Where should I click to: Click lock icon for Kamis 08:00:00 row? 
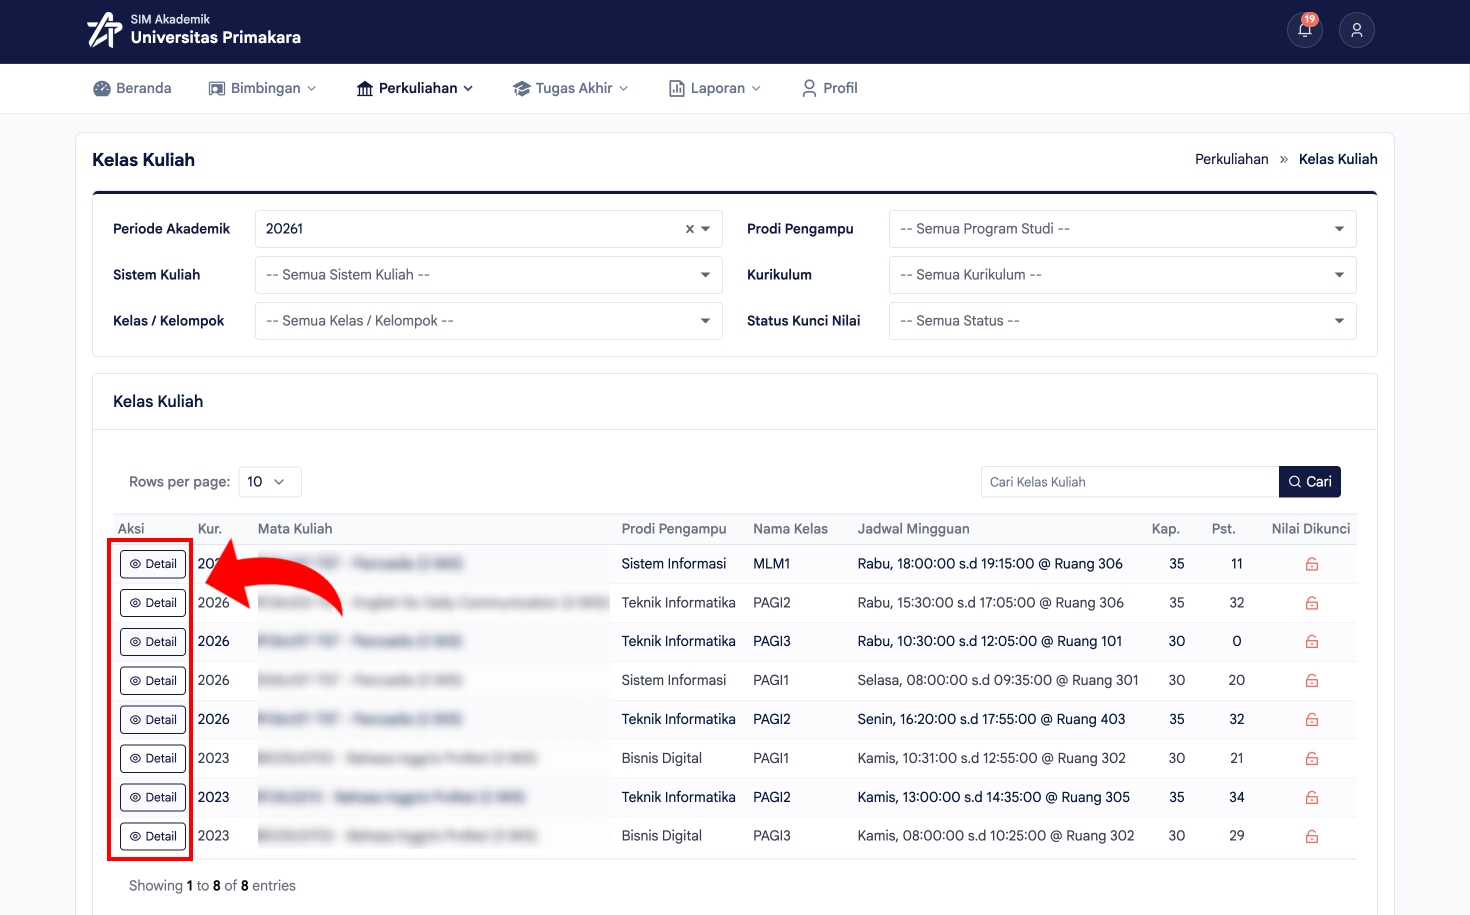[x=1312, y=837]
